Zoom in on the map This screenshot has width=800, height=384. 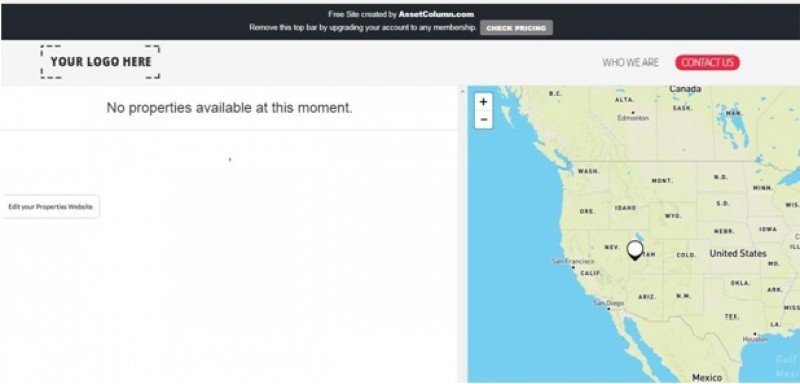tap(483, 101)
